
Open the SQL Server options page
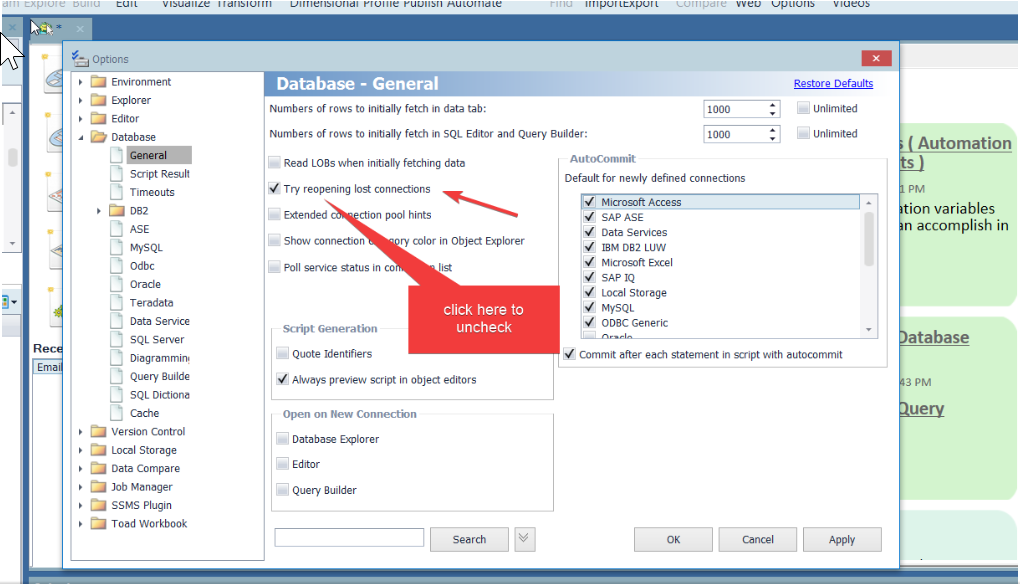(x=157, y=340)
